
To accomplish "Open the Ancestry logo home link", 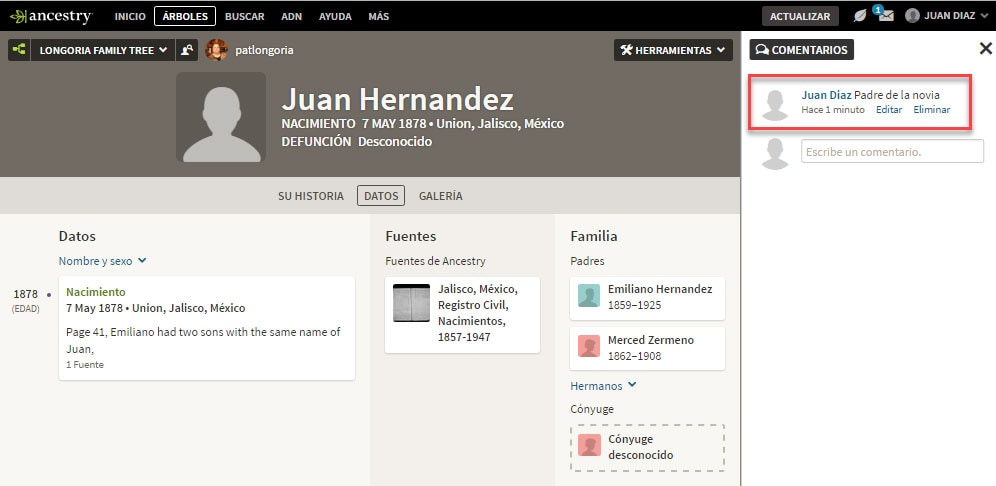I will pos(52,16).
